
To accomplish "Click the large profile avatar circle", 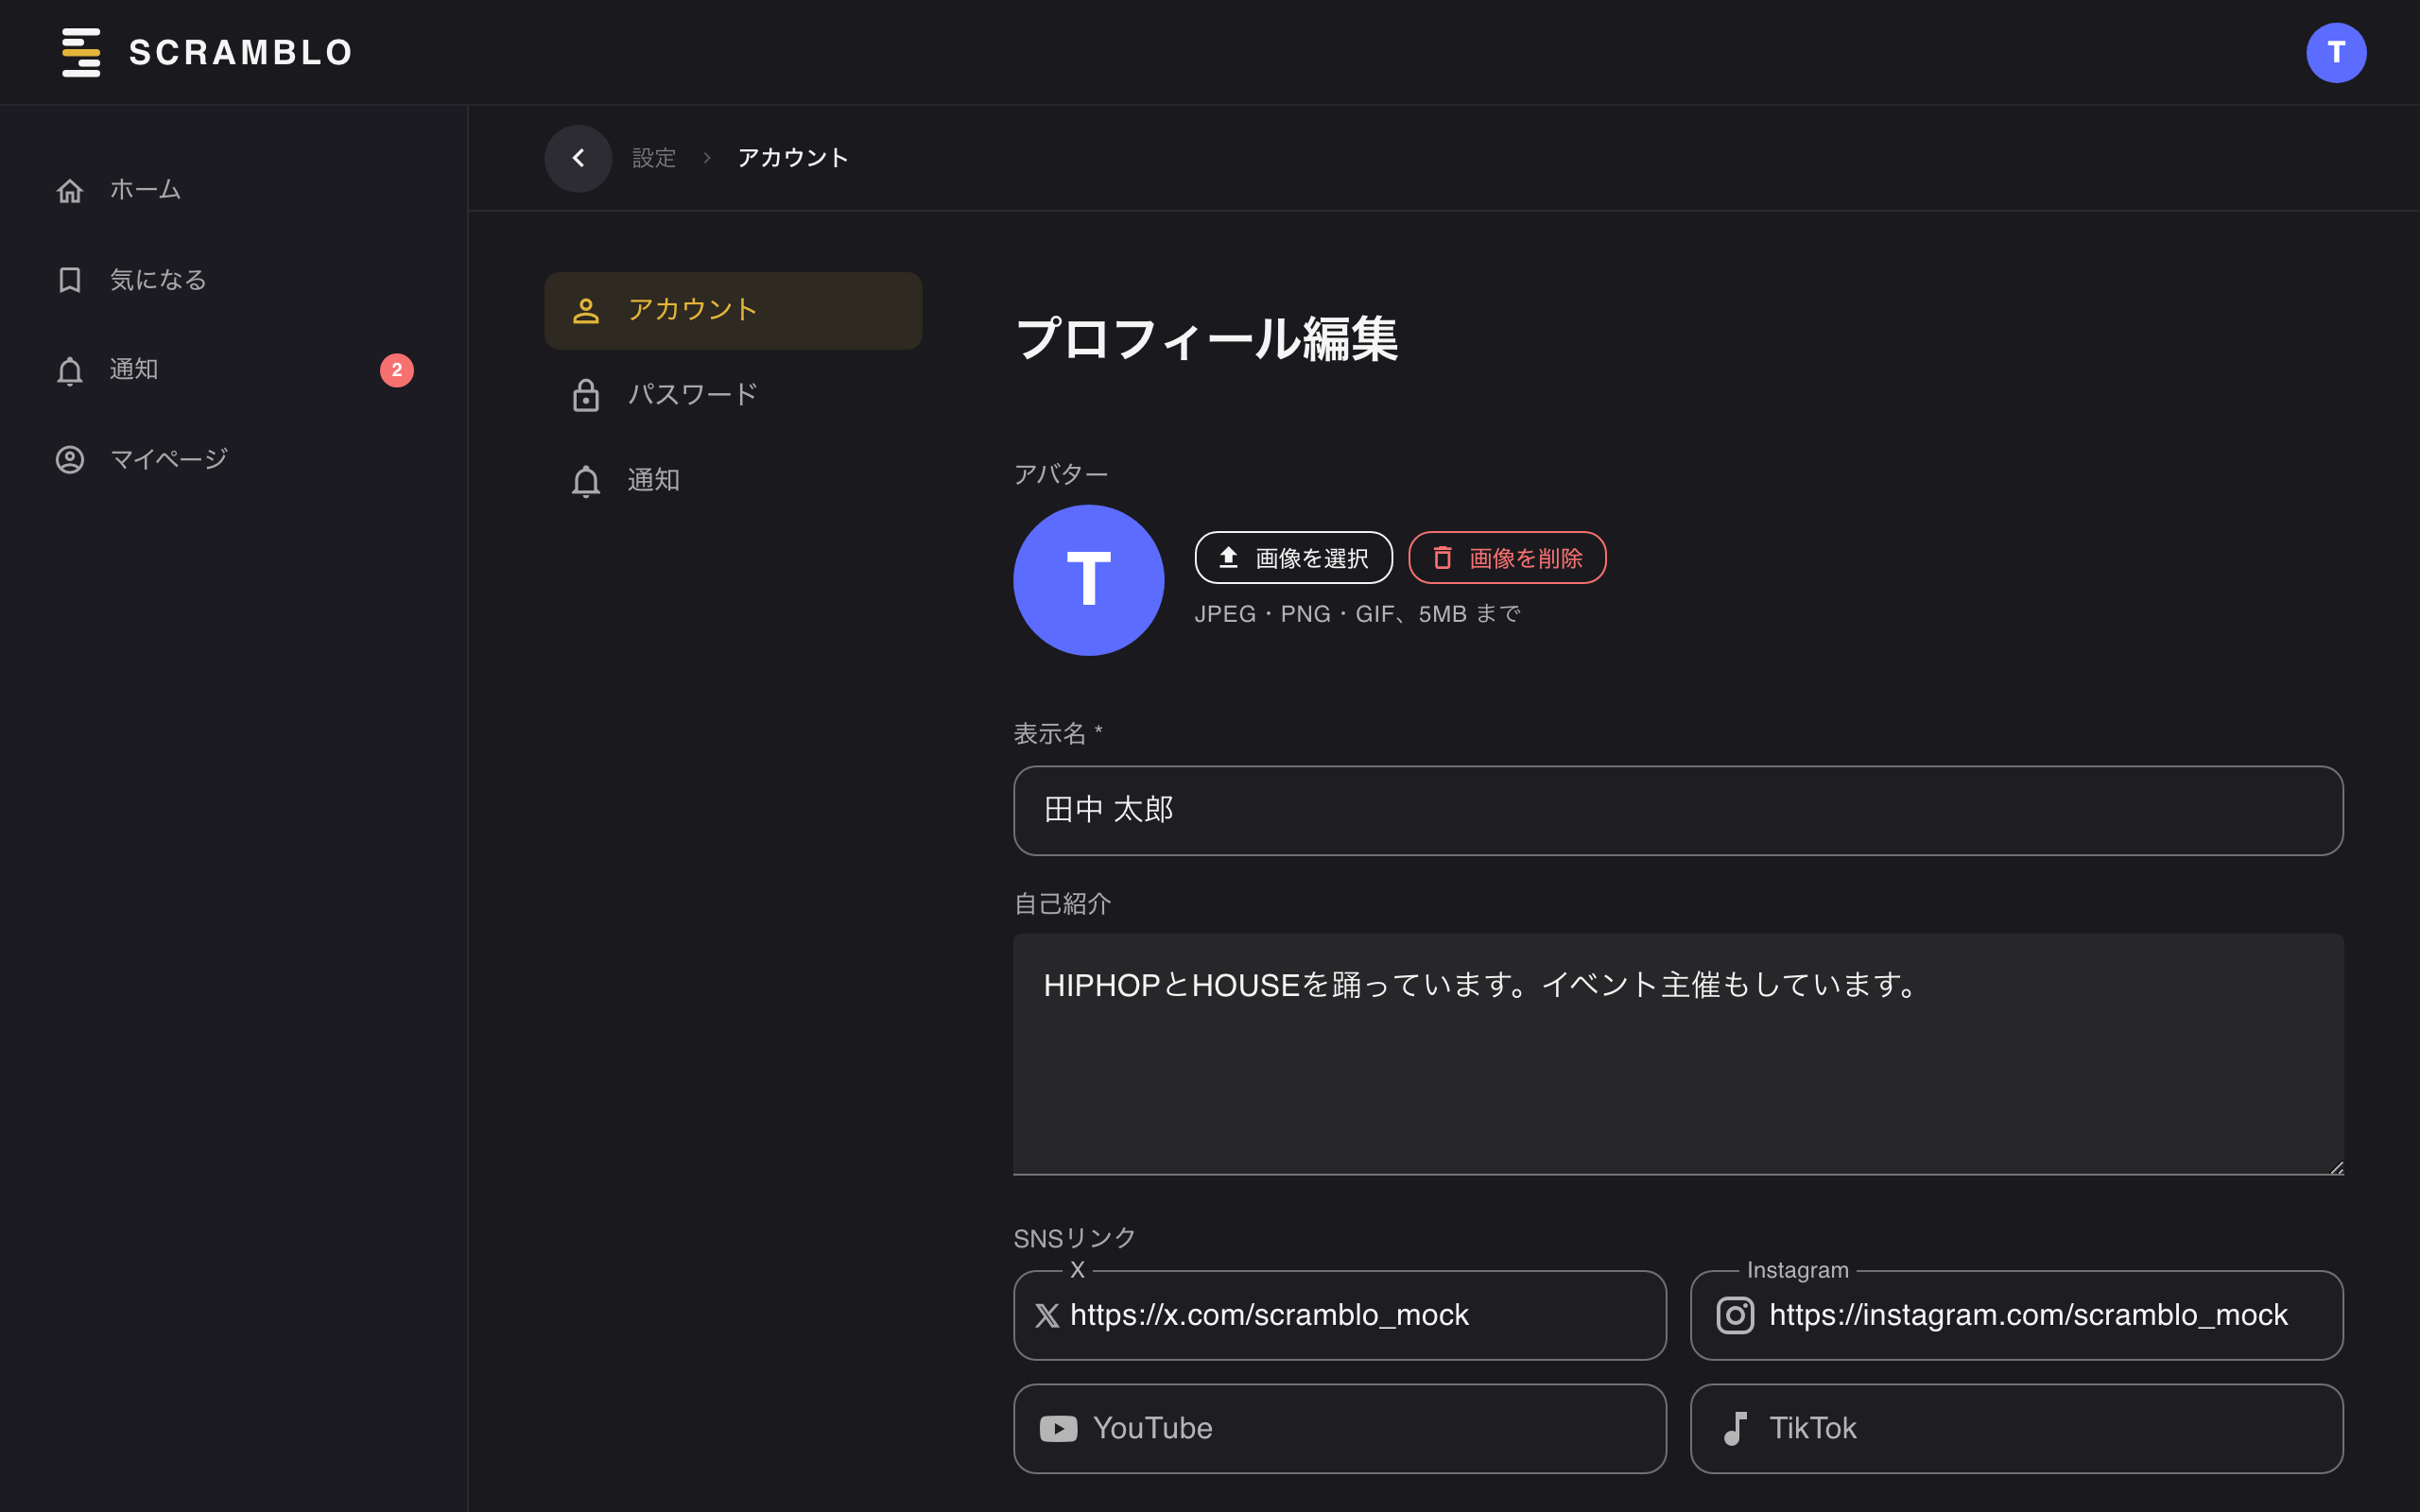I will pos(1089,580).
